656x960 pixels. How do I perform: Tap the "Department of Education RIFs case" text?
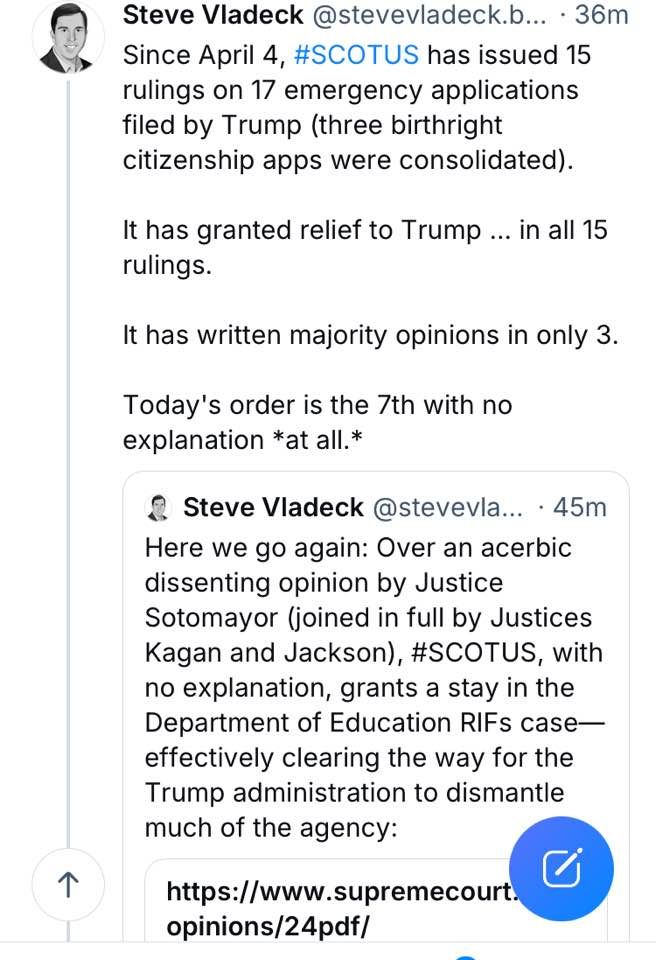pos(358,724)
